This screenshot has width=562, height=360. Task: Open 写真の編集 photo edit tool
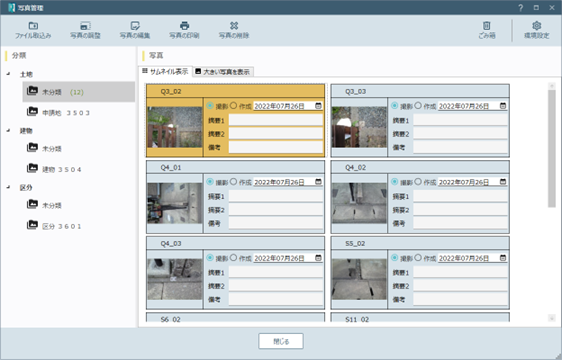(x=135, y=30)
